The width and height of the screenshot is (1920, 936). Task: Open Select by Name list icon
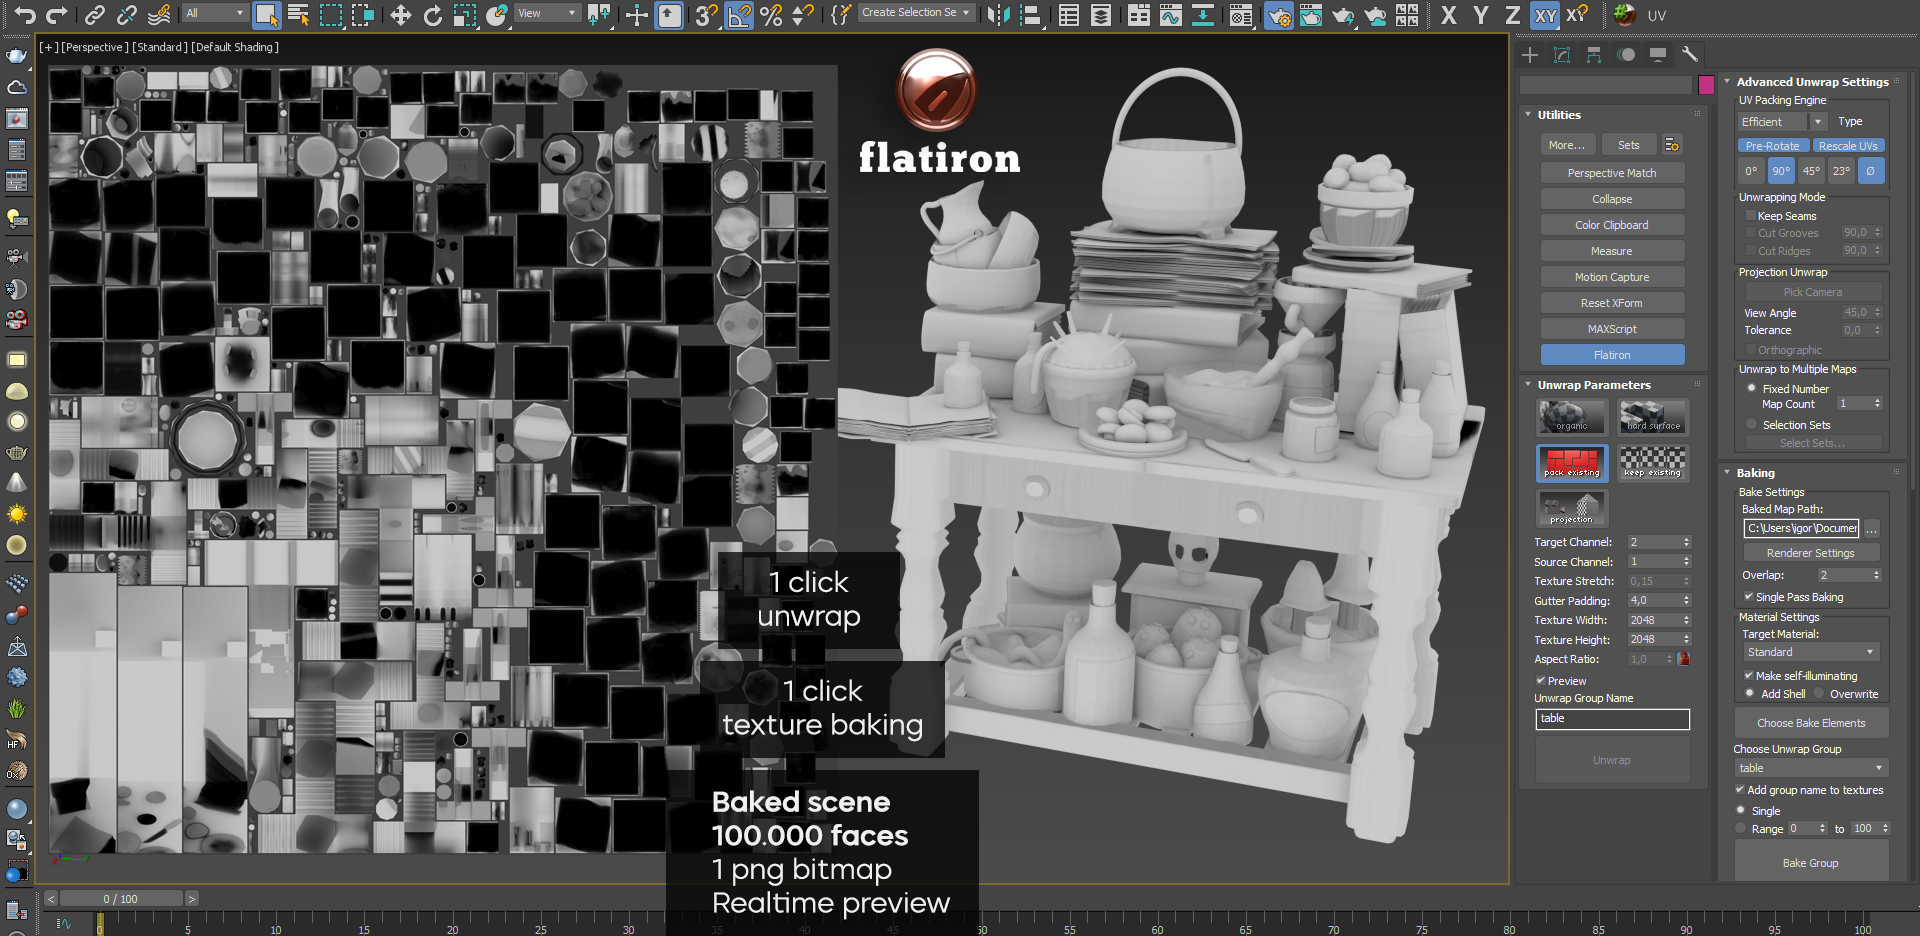click(298, 14)
